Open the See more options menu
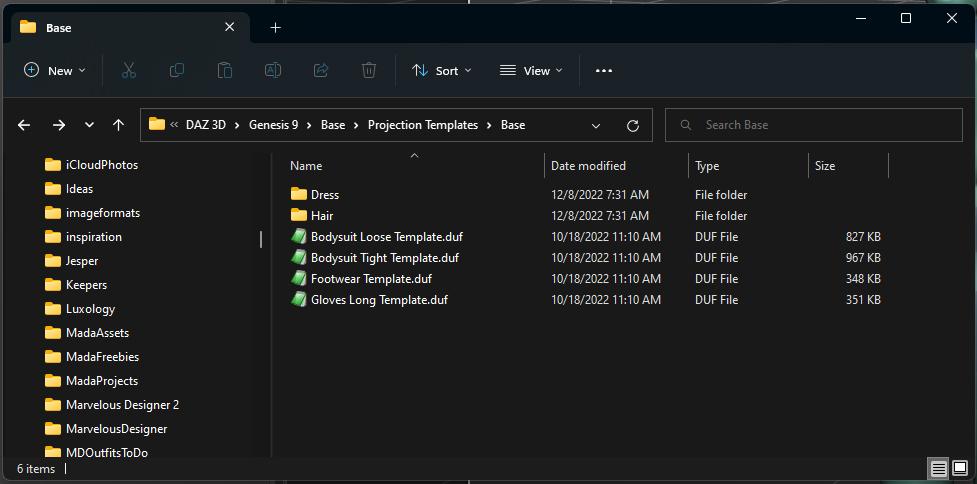The height and width of the screenshot is (484, 977). pyautogui.click(x=604, y=70)
